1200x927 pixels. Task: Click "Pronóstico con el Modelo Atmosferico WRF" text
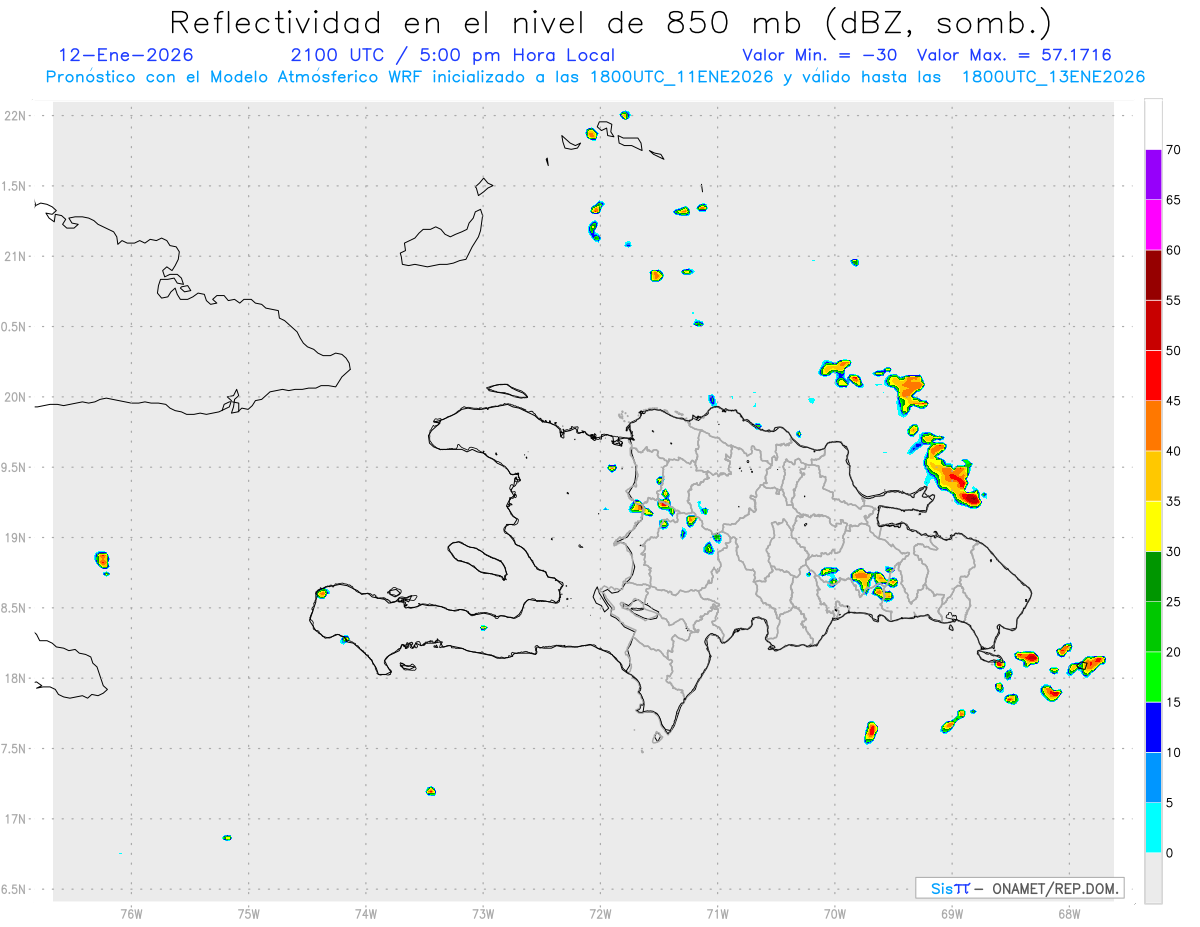[236, 77]
